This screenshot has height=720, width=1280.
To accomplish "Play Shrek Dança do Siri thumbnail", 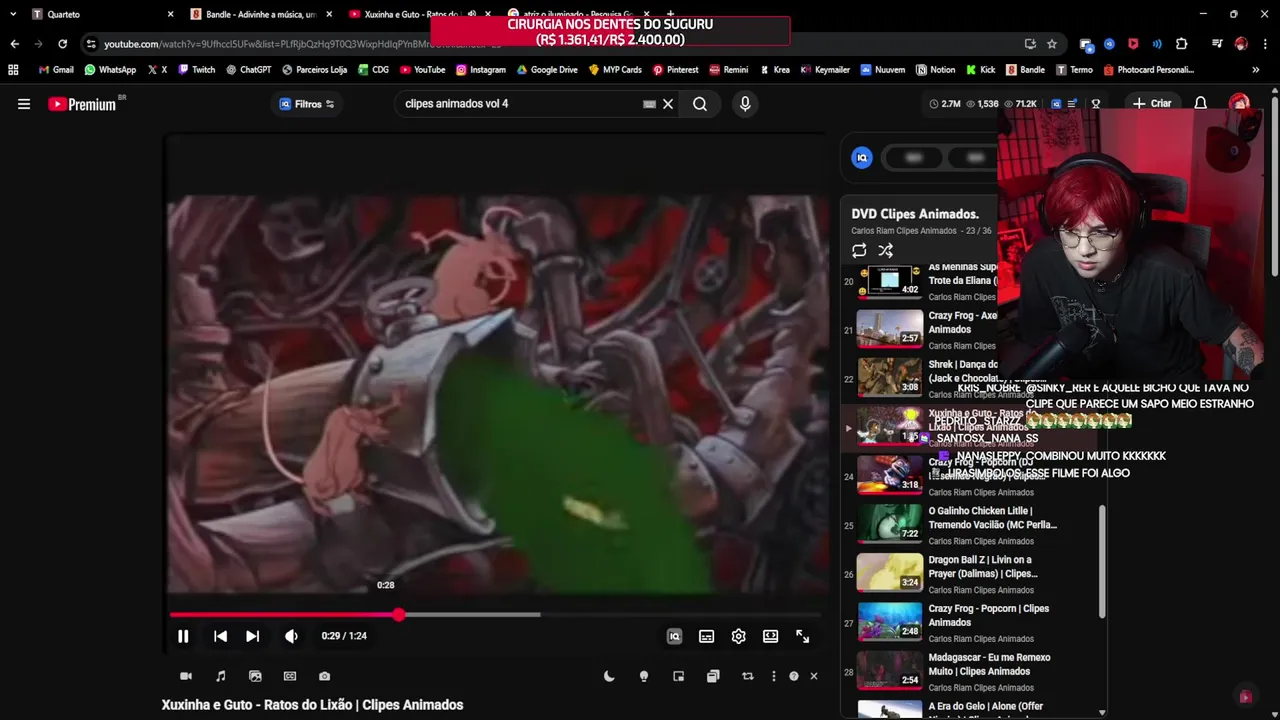I will pyautogui.click(x=889, y=376).
